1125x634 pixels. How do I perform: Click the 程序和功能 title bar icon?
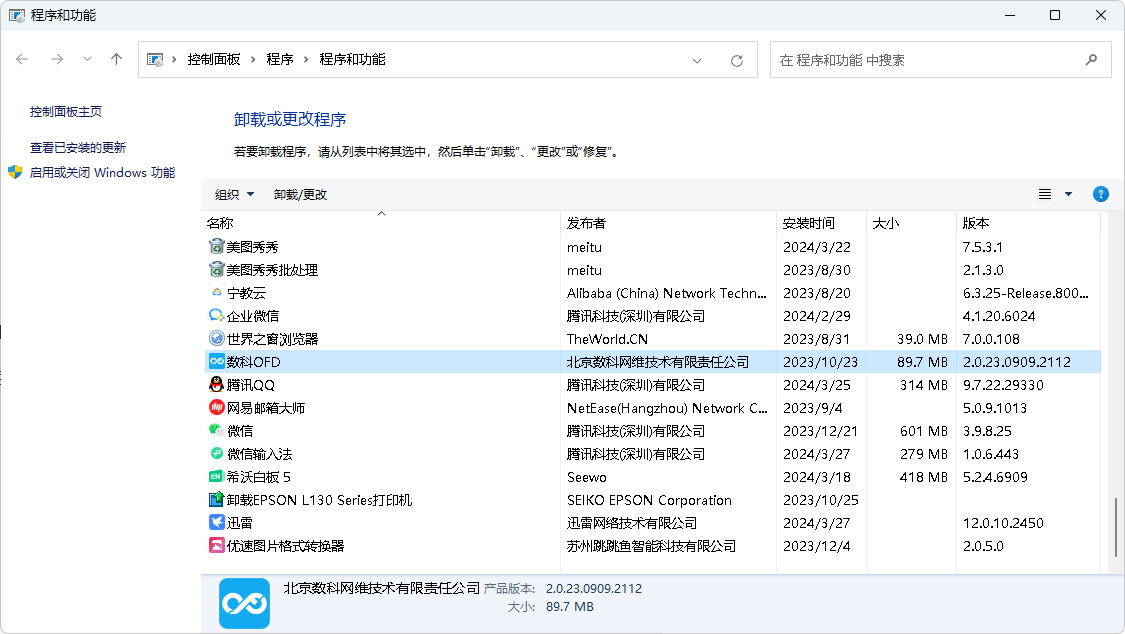point(17,15)
